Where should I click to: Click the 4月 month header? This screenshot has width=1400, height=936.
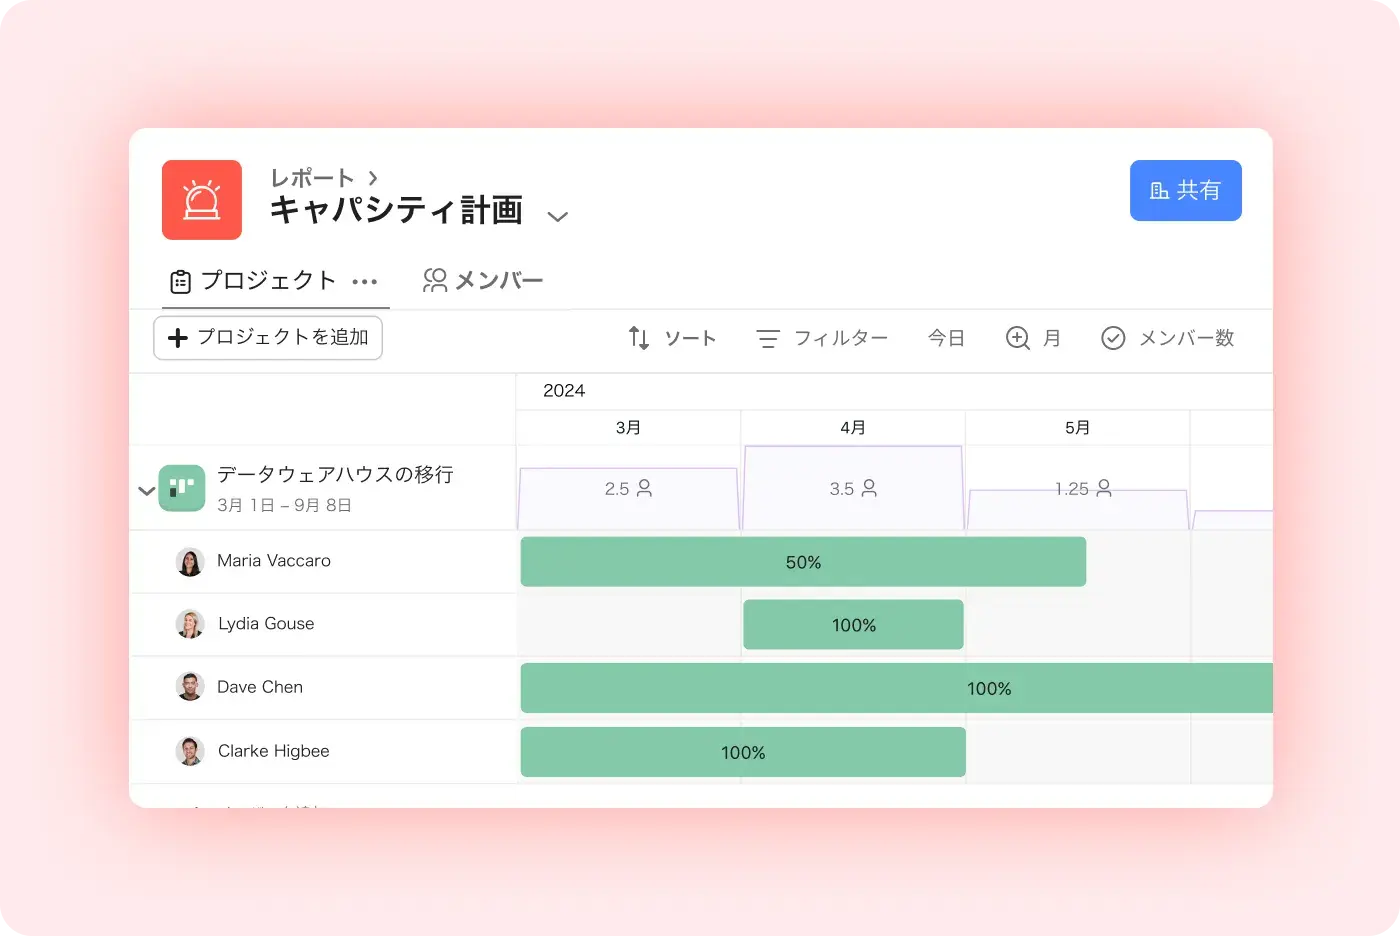[x=853, y=428]
